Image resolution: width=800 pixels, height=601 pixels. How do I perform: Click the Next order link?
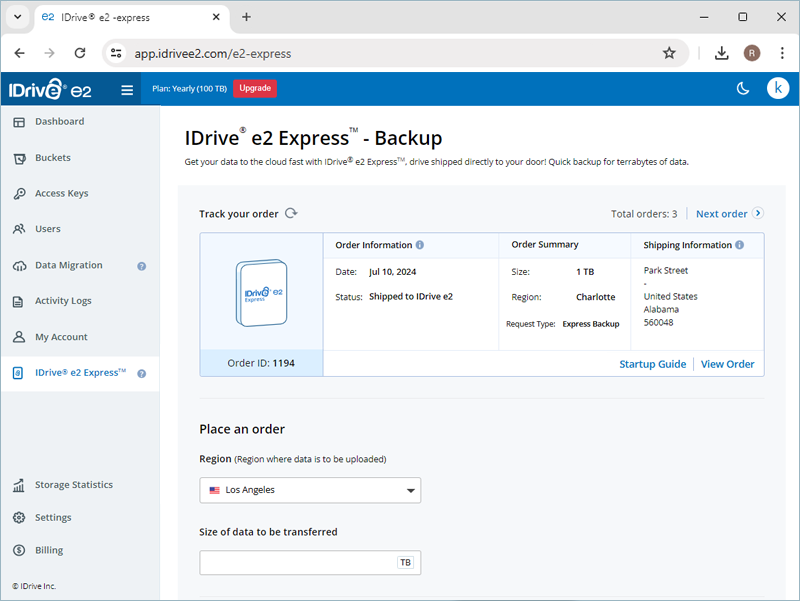pos(721,214)
